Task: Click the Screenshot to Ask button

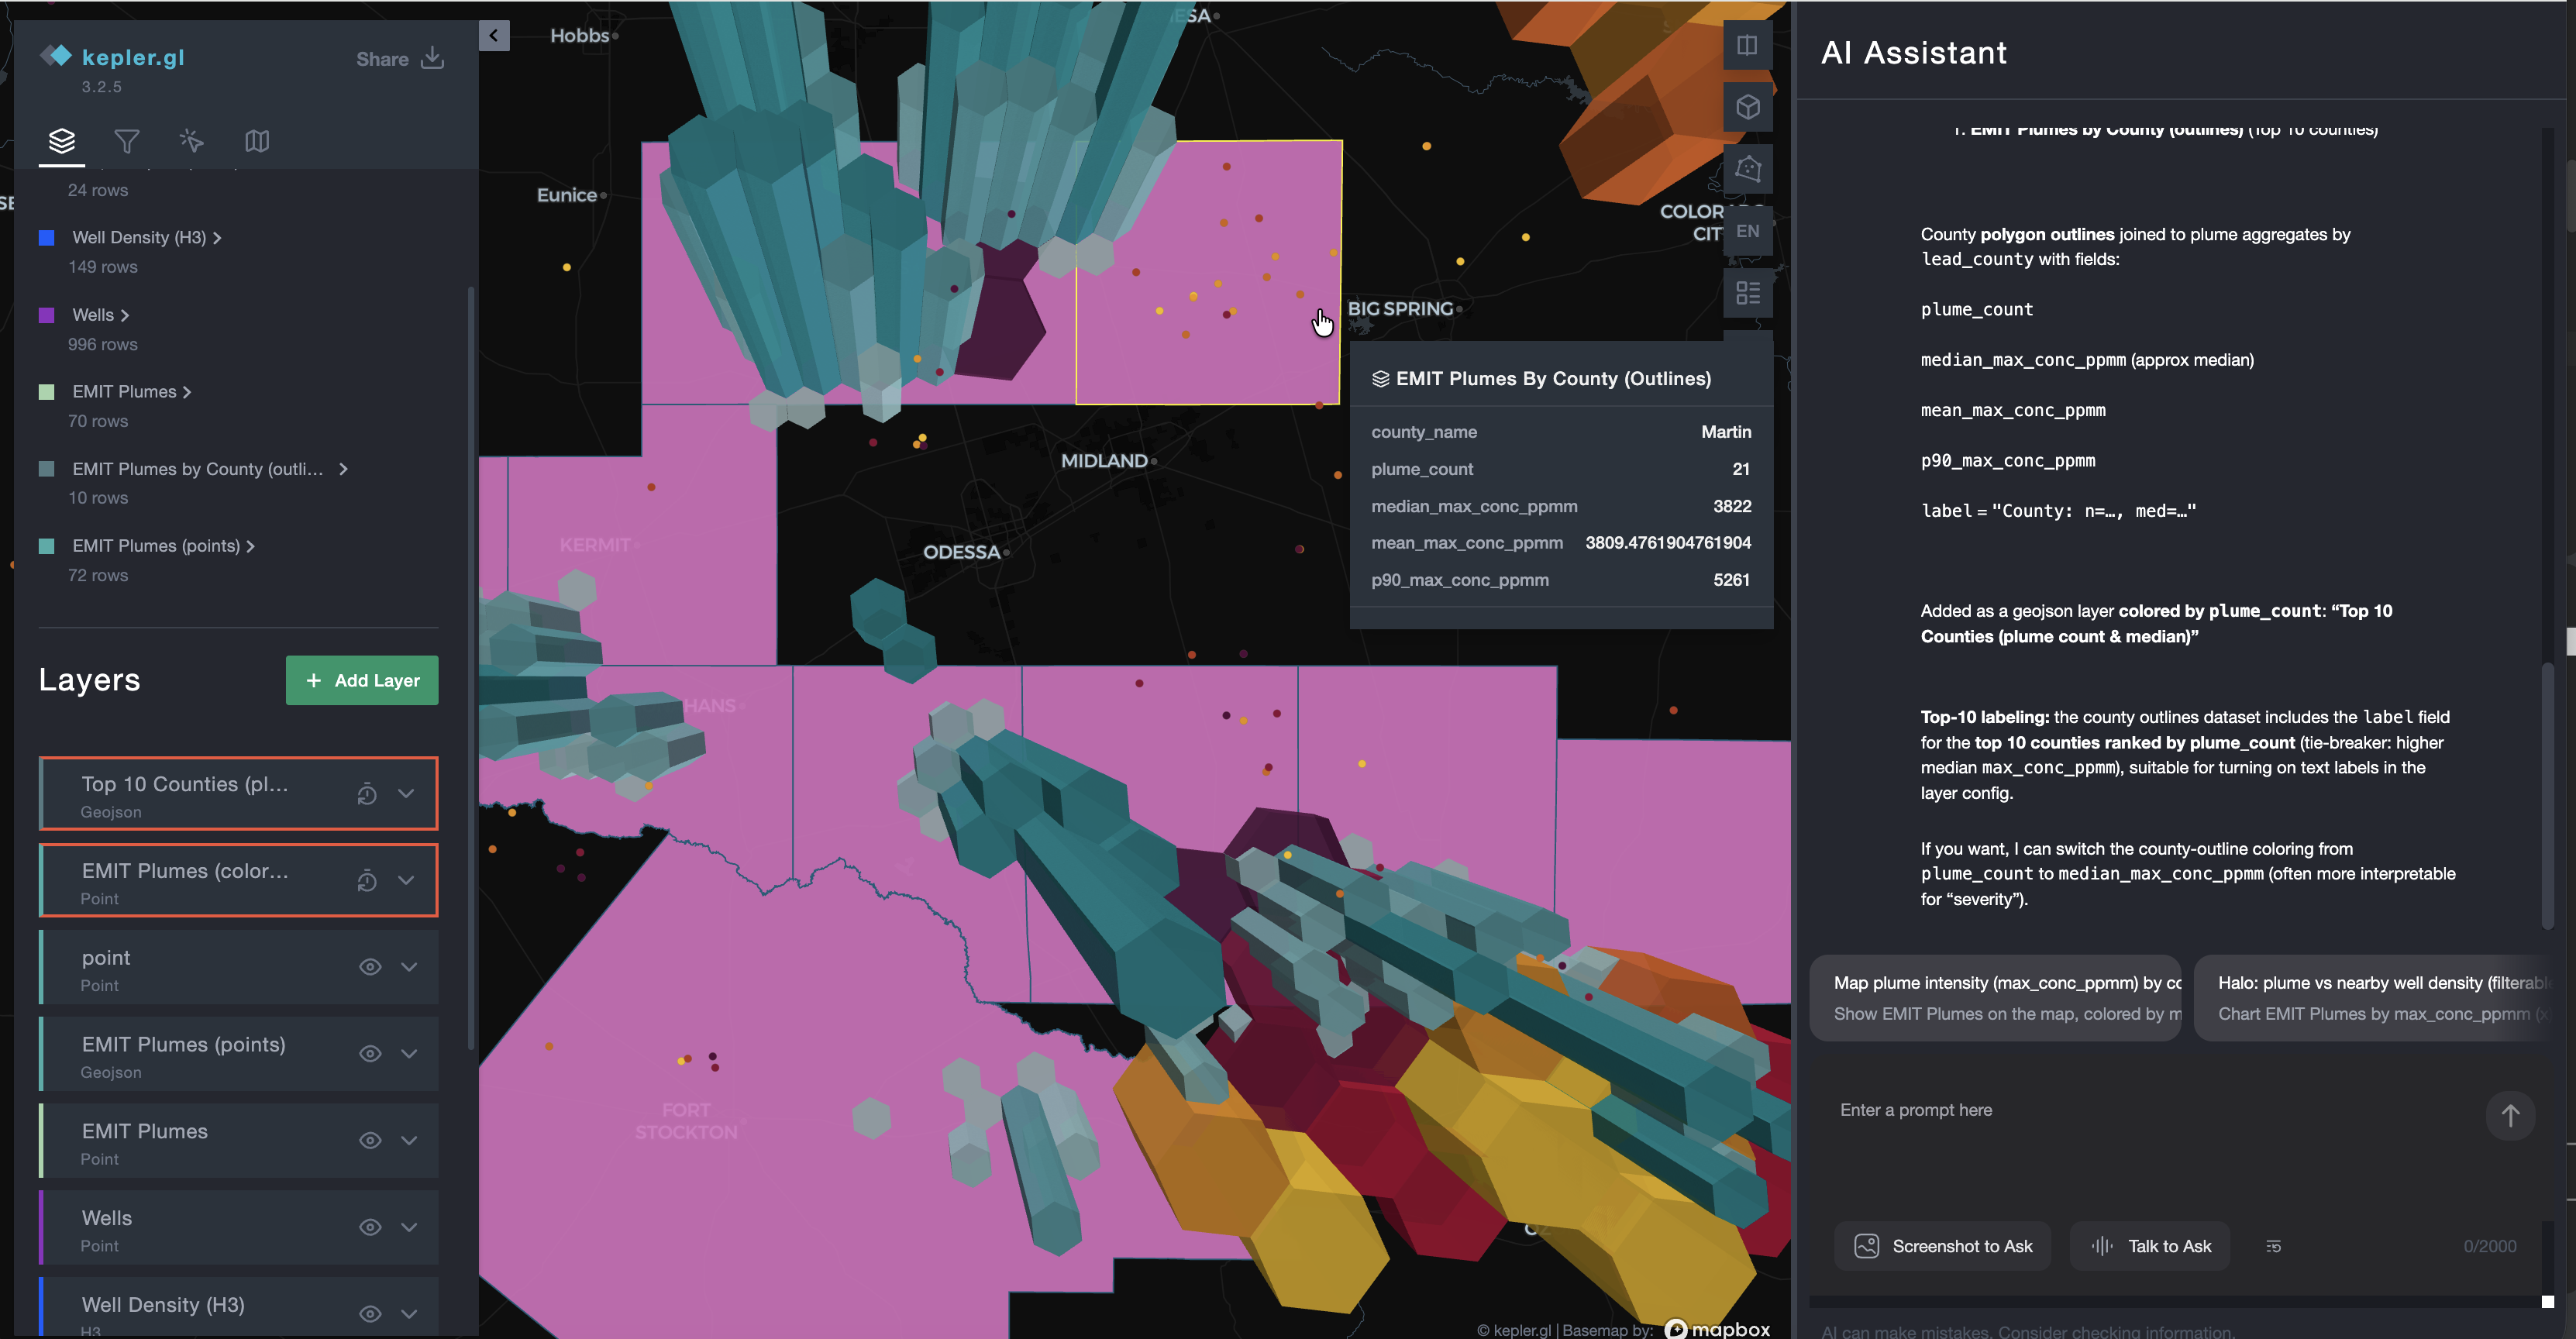Action: tap(1942, 1246)
